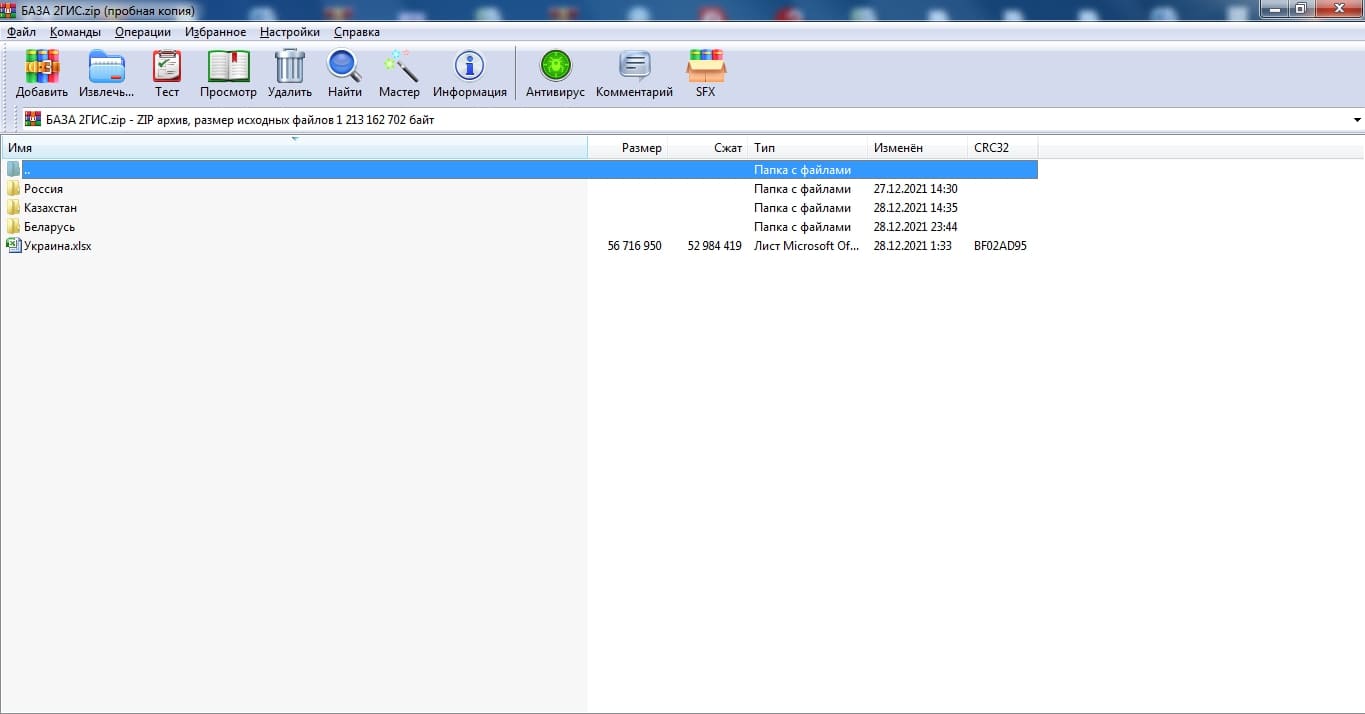This screenshot has width=1365, height=714.
Task: Expand the address bar path dropdown arrow
Action: pos(1357,120)
